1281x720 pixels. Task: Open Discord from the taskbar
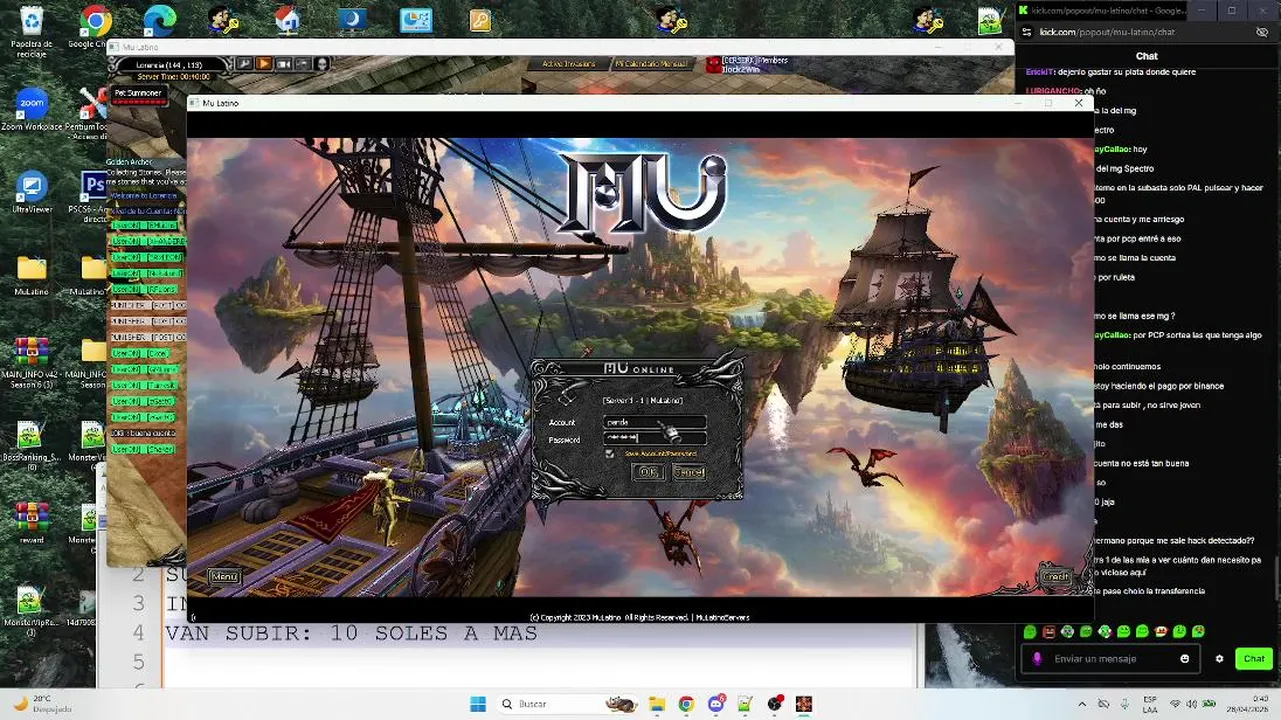coord(716,704)
